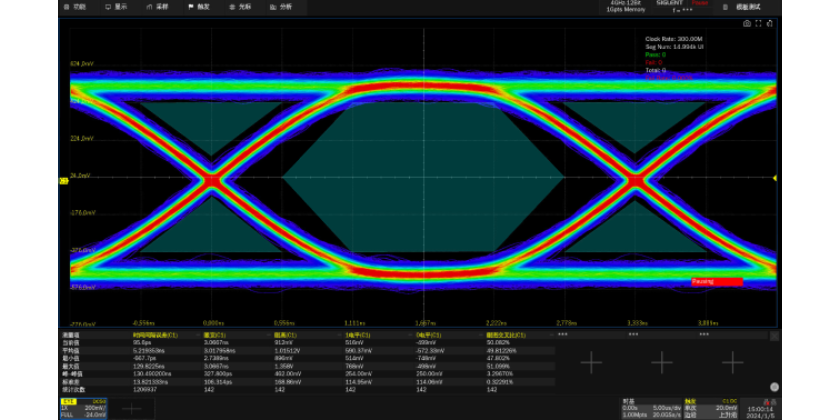Click the trigger level marker on right edge

point(775,177)
